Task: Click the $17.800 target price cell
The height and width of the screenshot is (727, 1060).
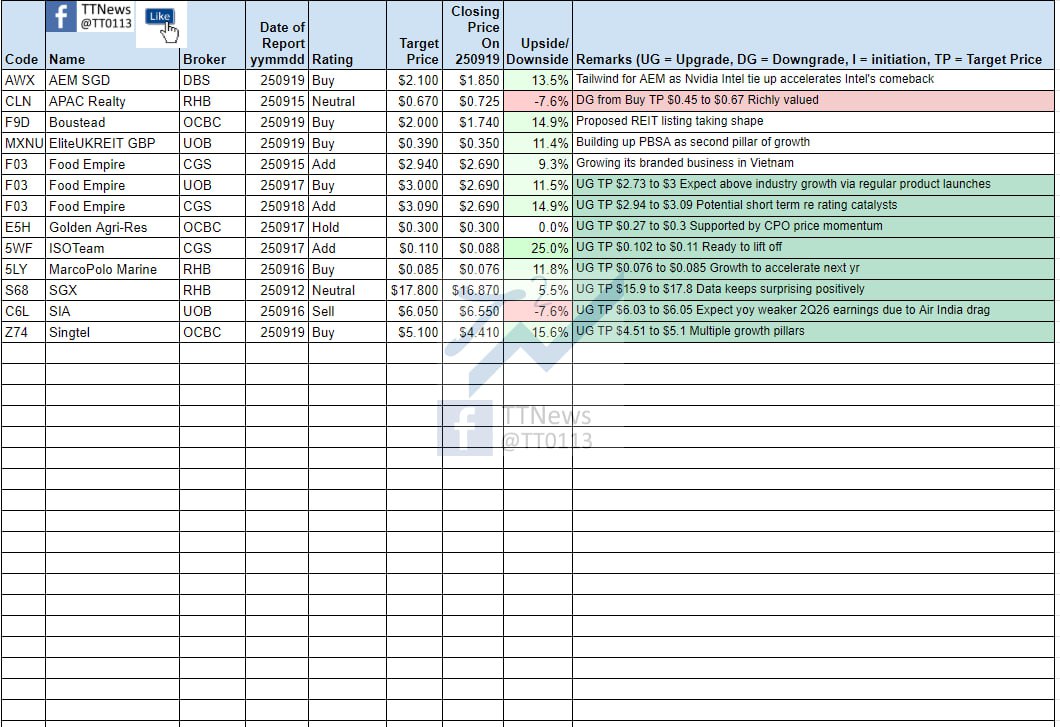Action: (414, 290)
